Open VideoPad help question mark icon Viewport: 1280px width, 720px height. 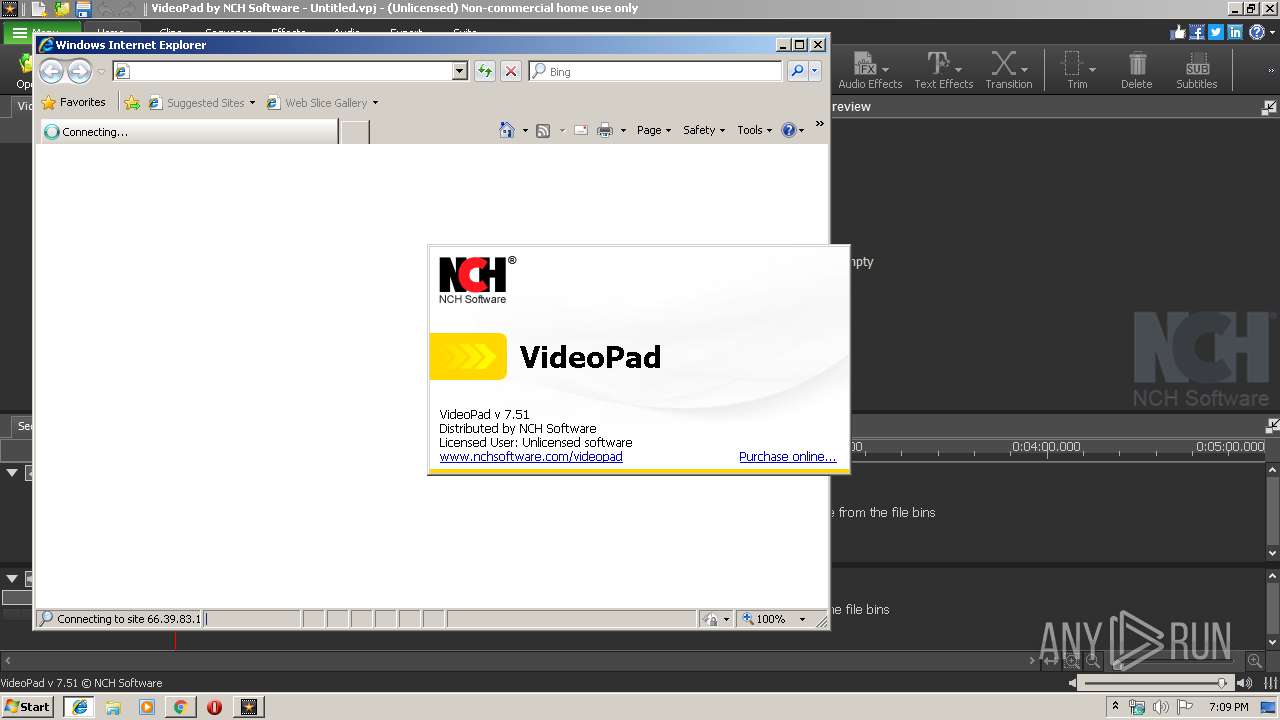click(x=1255, y=32)
